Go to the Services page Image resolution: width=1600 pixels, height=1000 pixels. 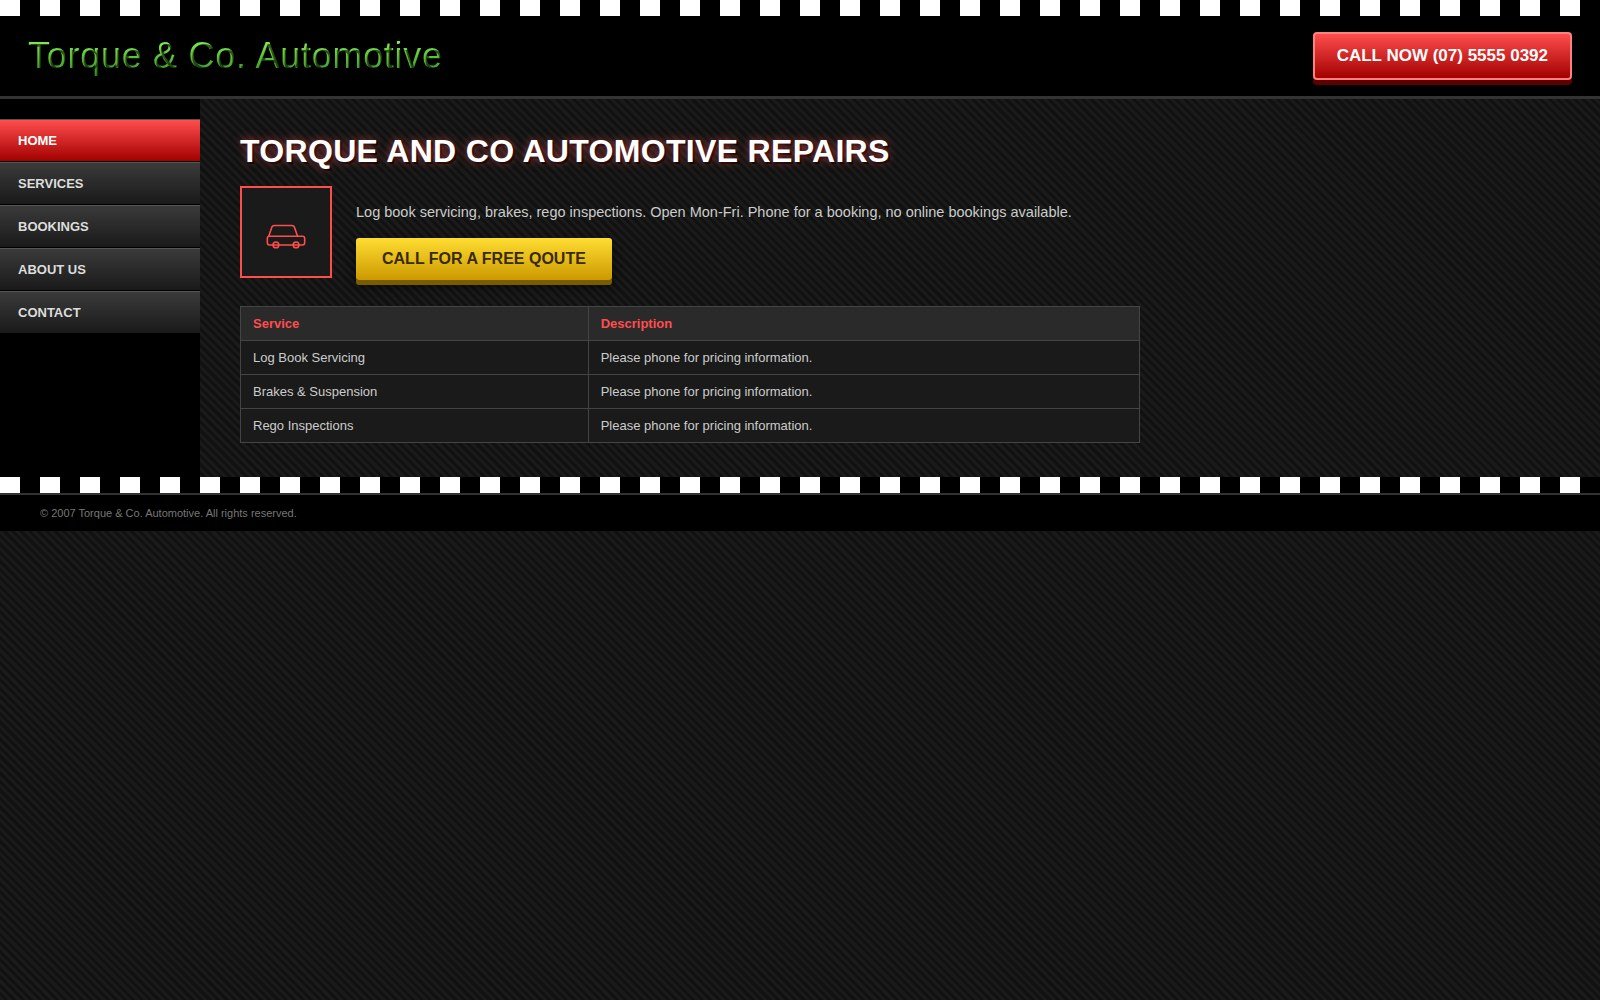click(100, 183)
